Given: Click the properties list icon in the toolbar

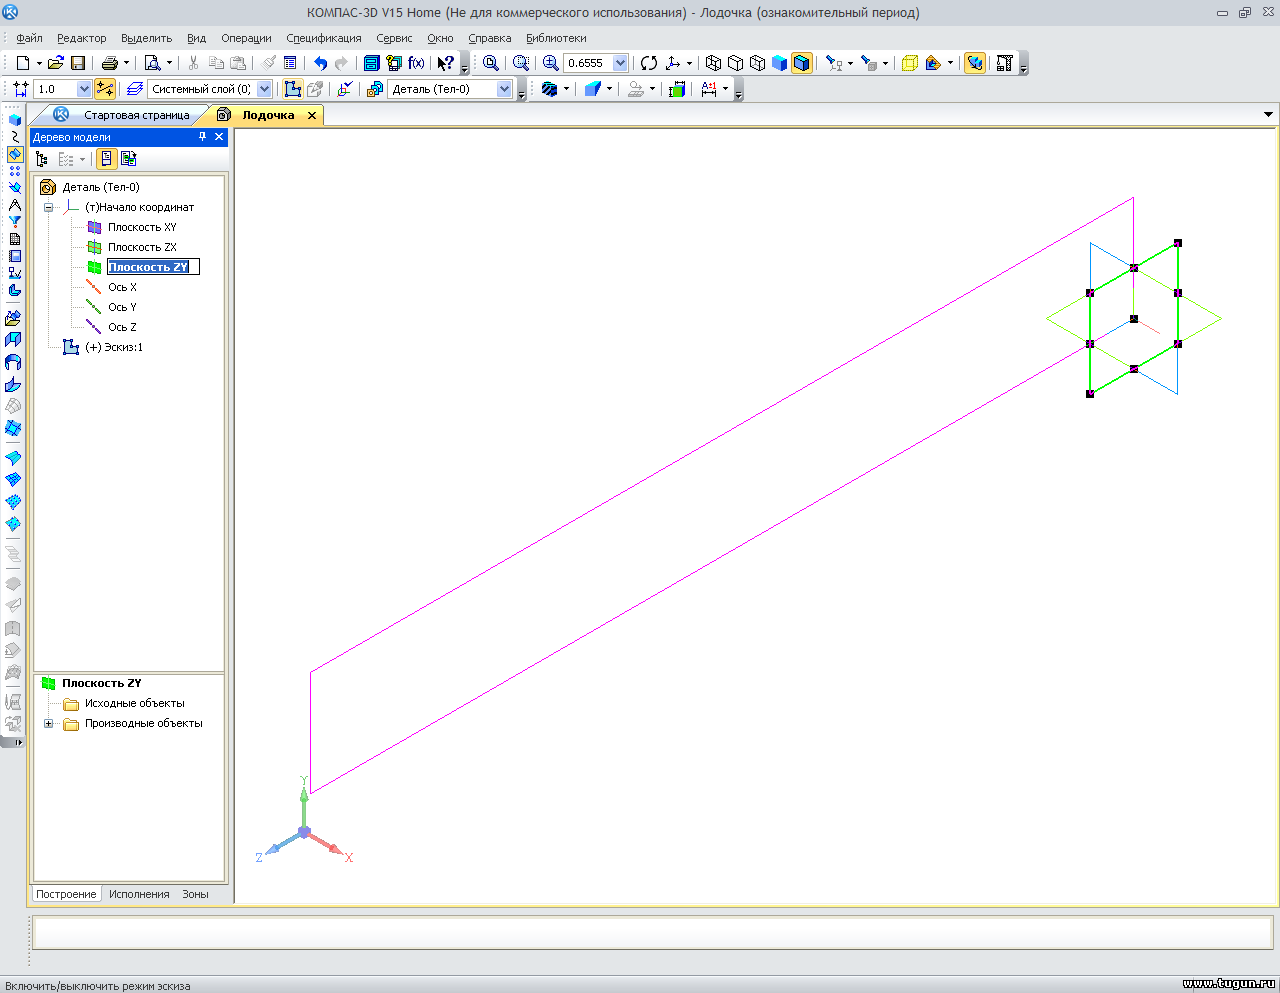Looking at the screenshot, I should point(290,63).
